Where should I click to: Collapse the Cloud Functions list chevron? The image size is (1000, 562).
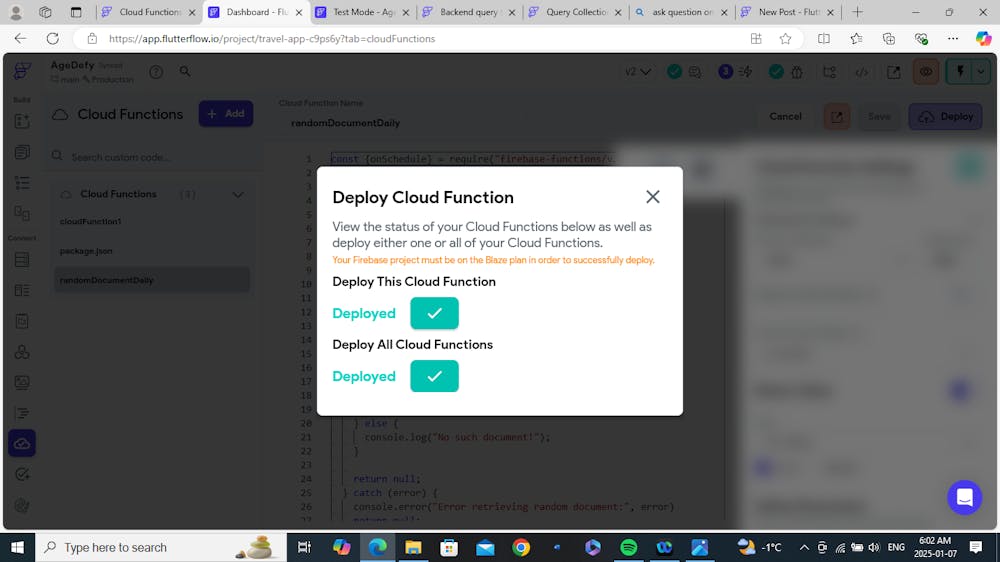[x=238, y=195]
